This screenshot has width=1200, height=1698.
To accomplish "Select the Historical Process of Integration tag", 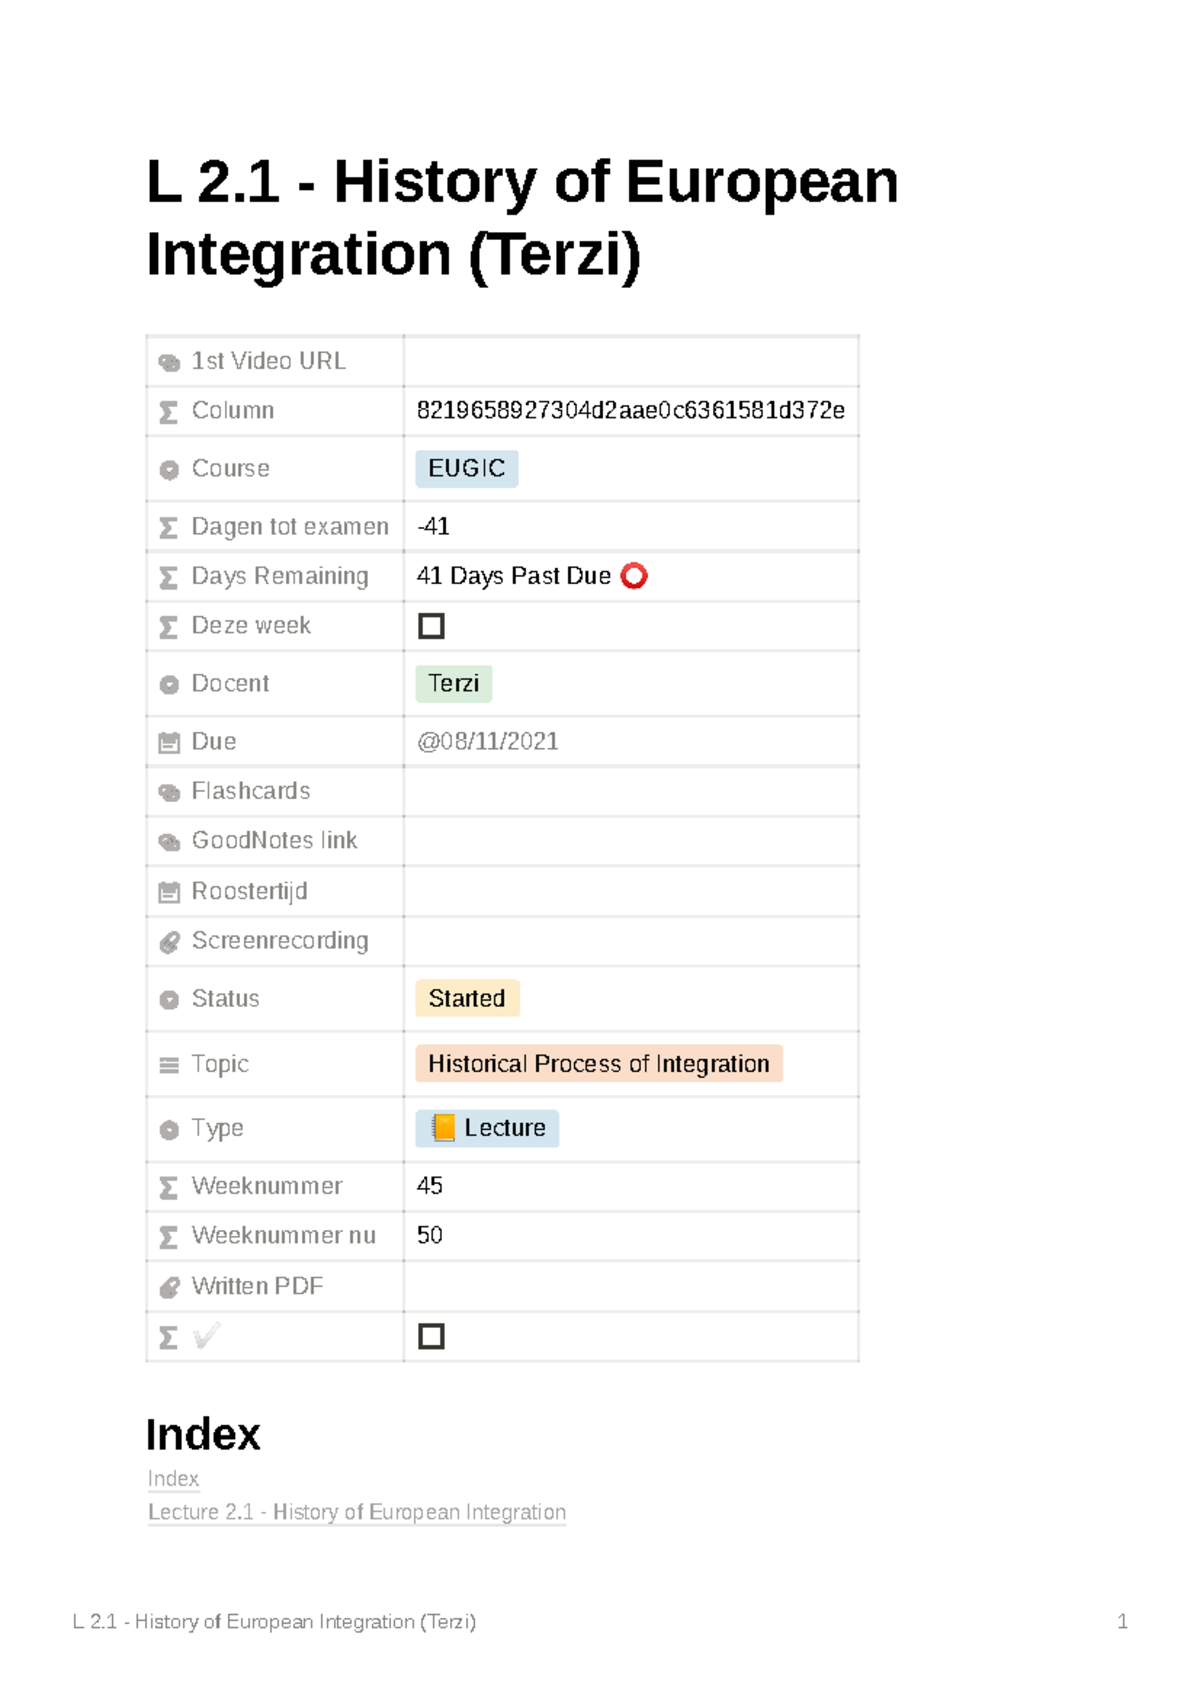I will click(598, 1064).
